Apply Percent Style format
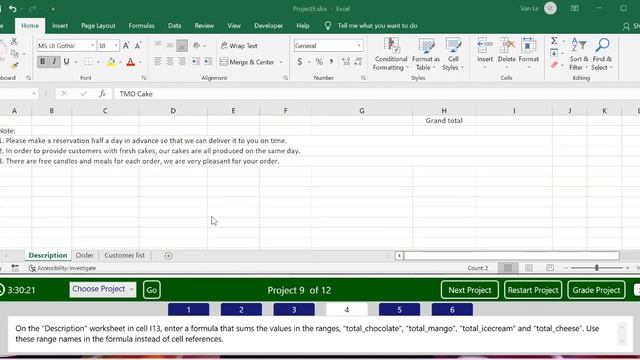The height and width of the screenshot is (360, 640). pyautogui.click(x=319, y=62)
